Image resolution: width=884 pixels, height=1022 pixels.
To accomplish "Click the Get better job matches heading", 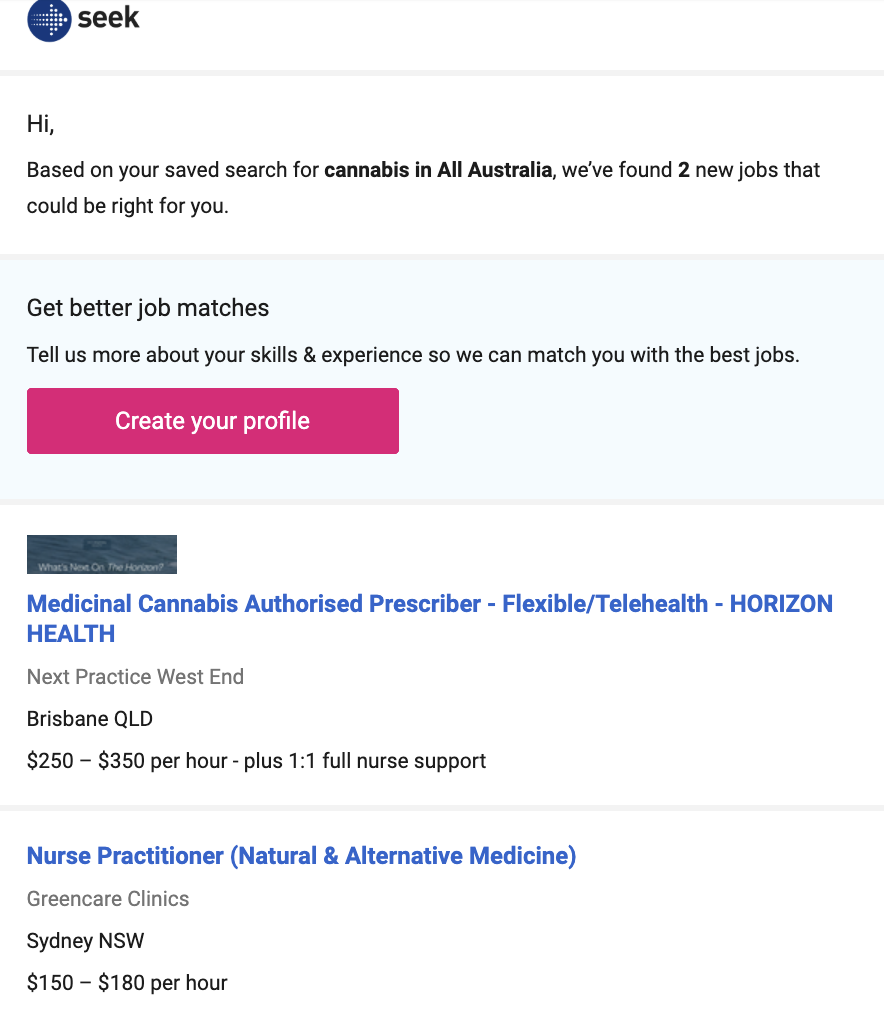I will (x=148, y=308).
